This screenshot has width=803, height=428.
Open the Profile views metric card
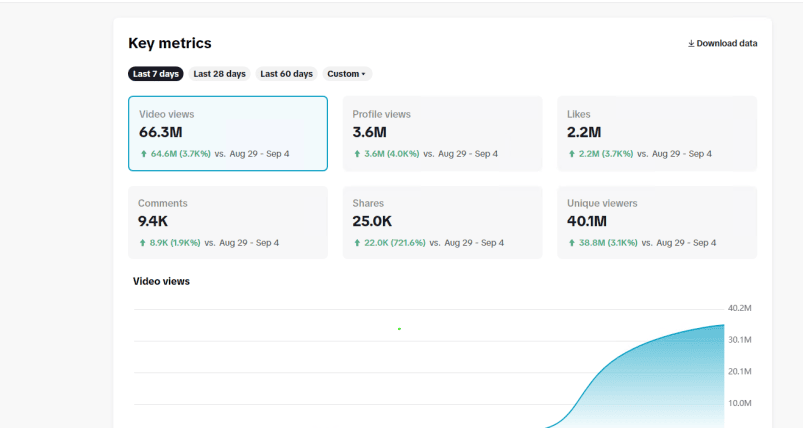click(x=442, y=133)
